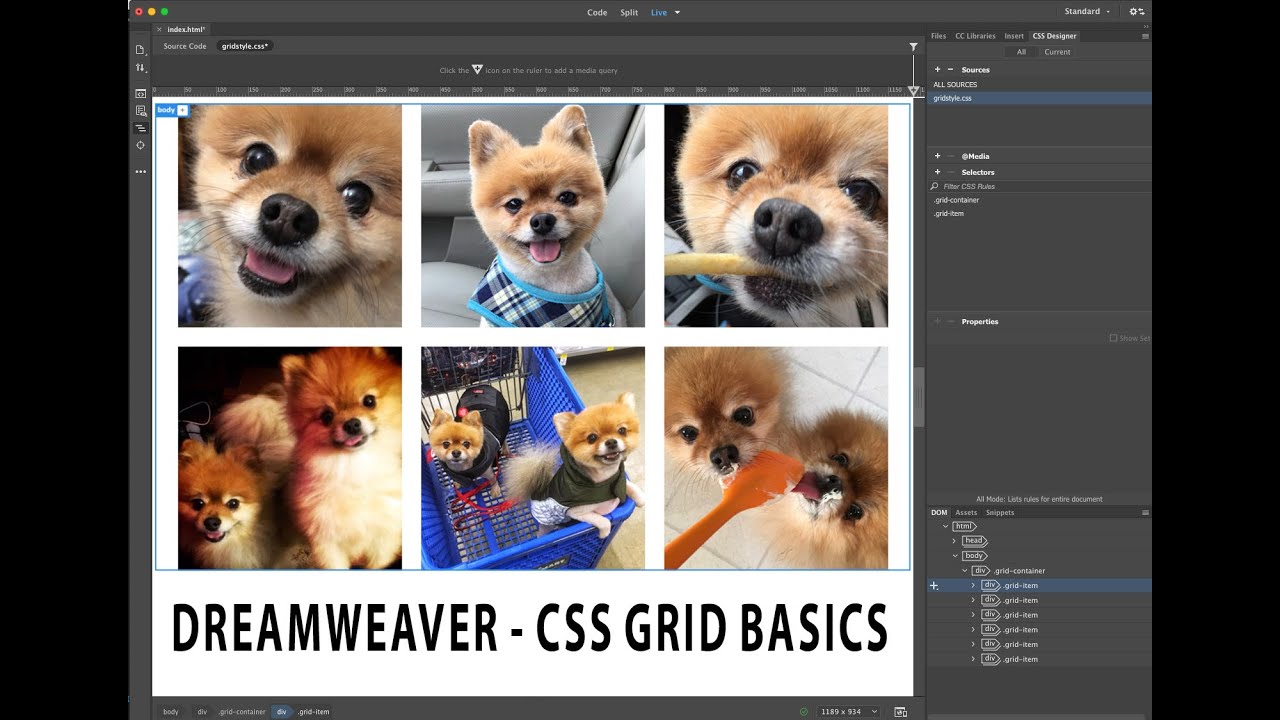This screenshot has width=1280, height=720.
Task: Enable the Show Set checkbox
Action: [1113, 338]
